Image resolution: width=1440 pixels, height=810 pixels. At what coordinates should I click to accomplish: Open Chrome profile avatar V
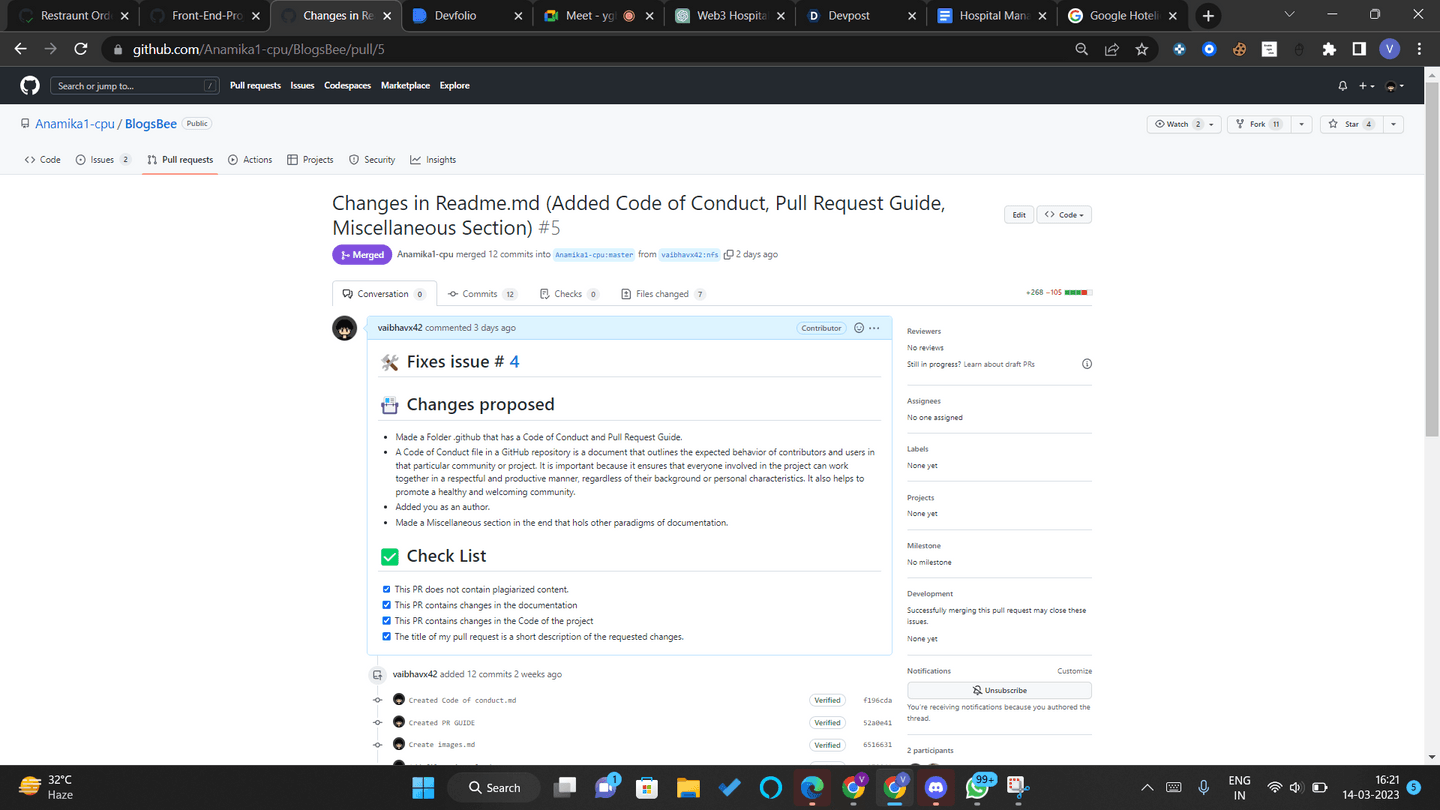point(1389,49)
